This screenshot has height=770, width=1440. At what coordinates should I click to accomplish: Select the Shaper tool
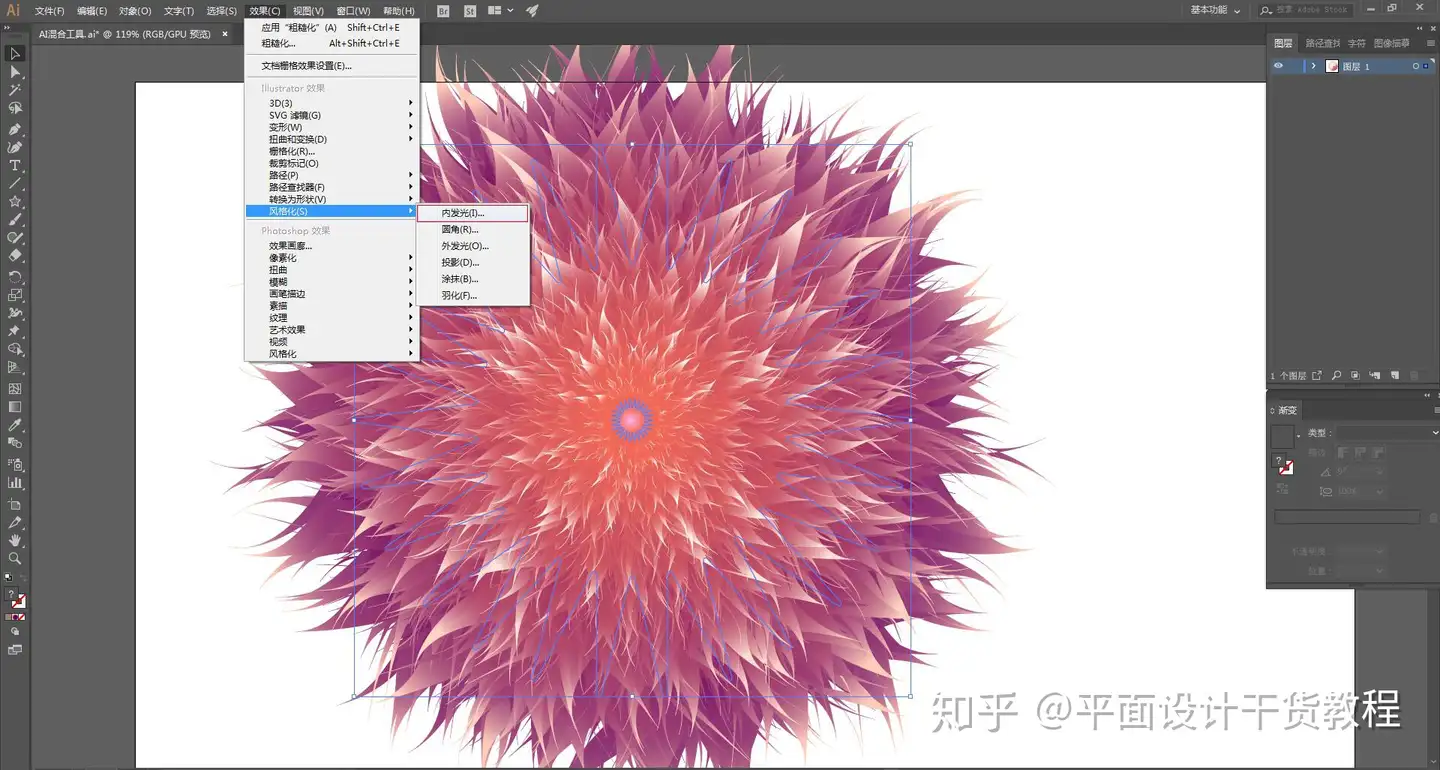coord(15,237)
